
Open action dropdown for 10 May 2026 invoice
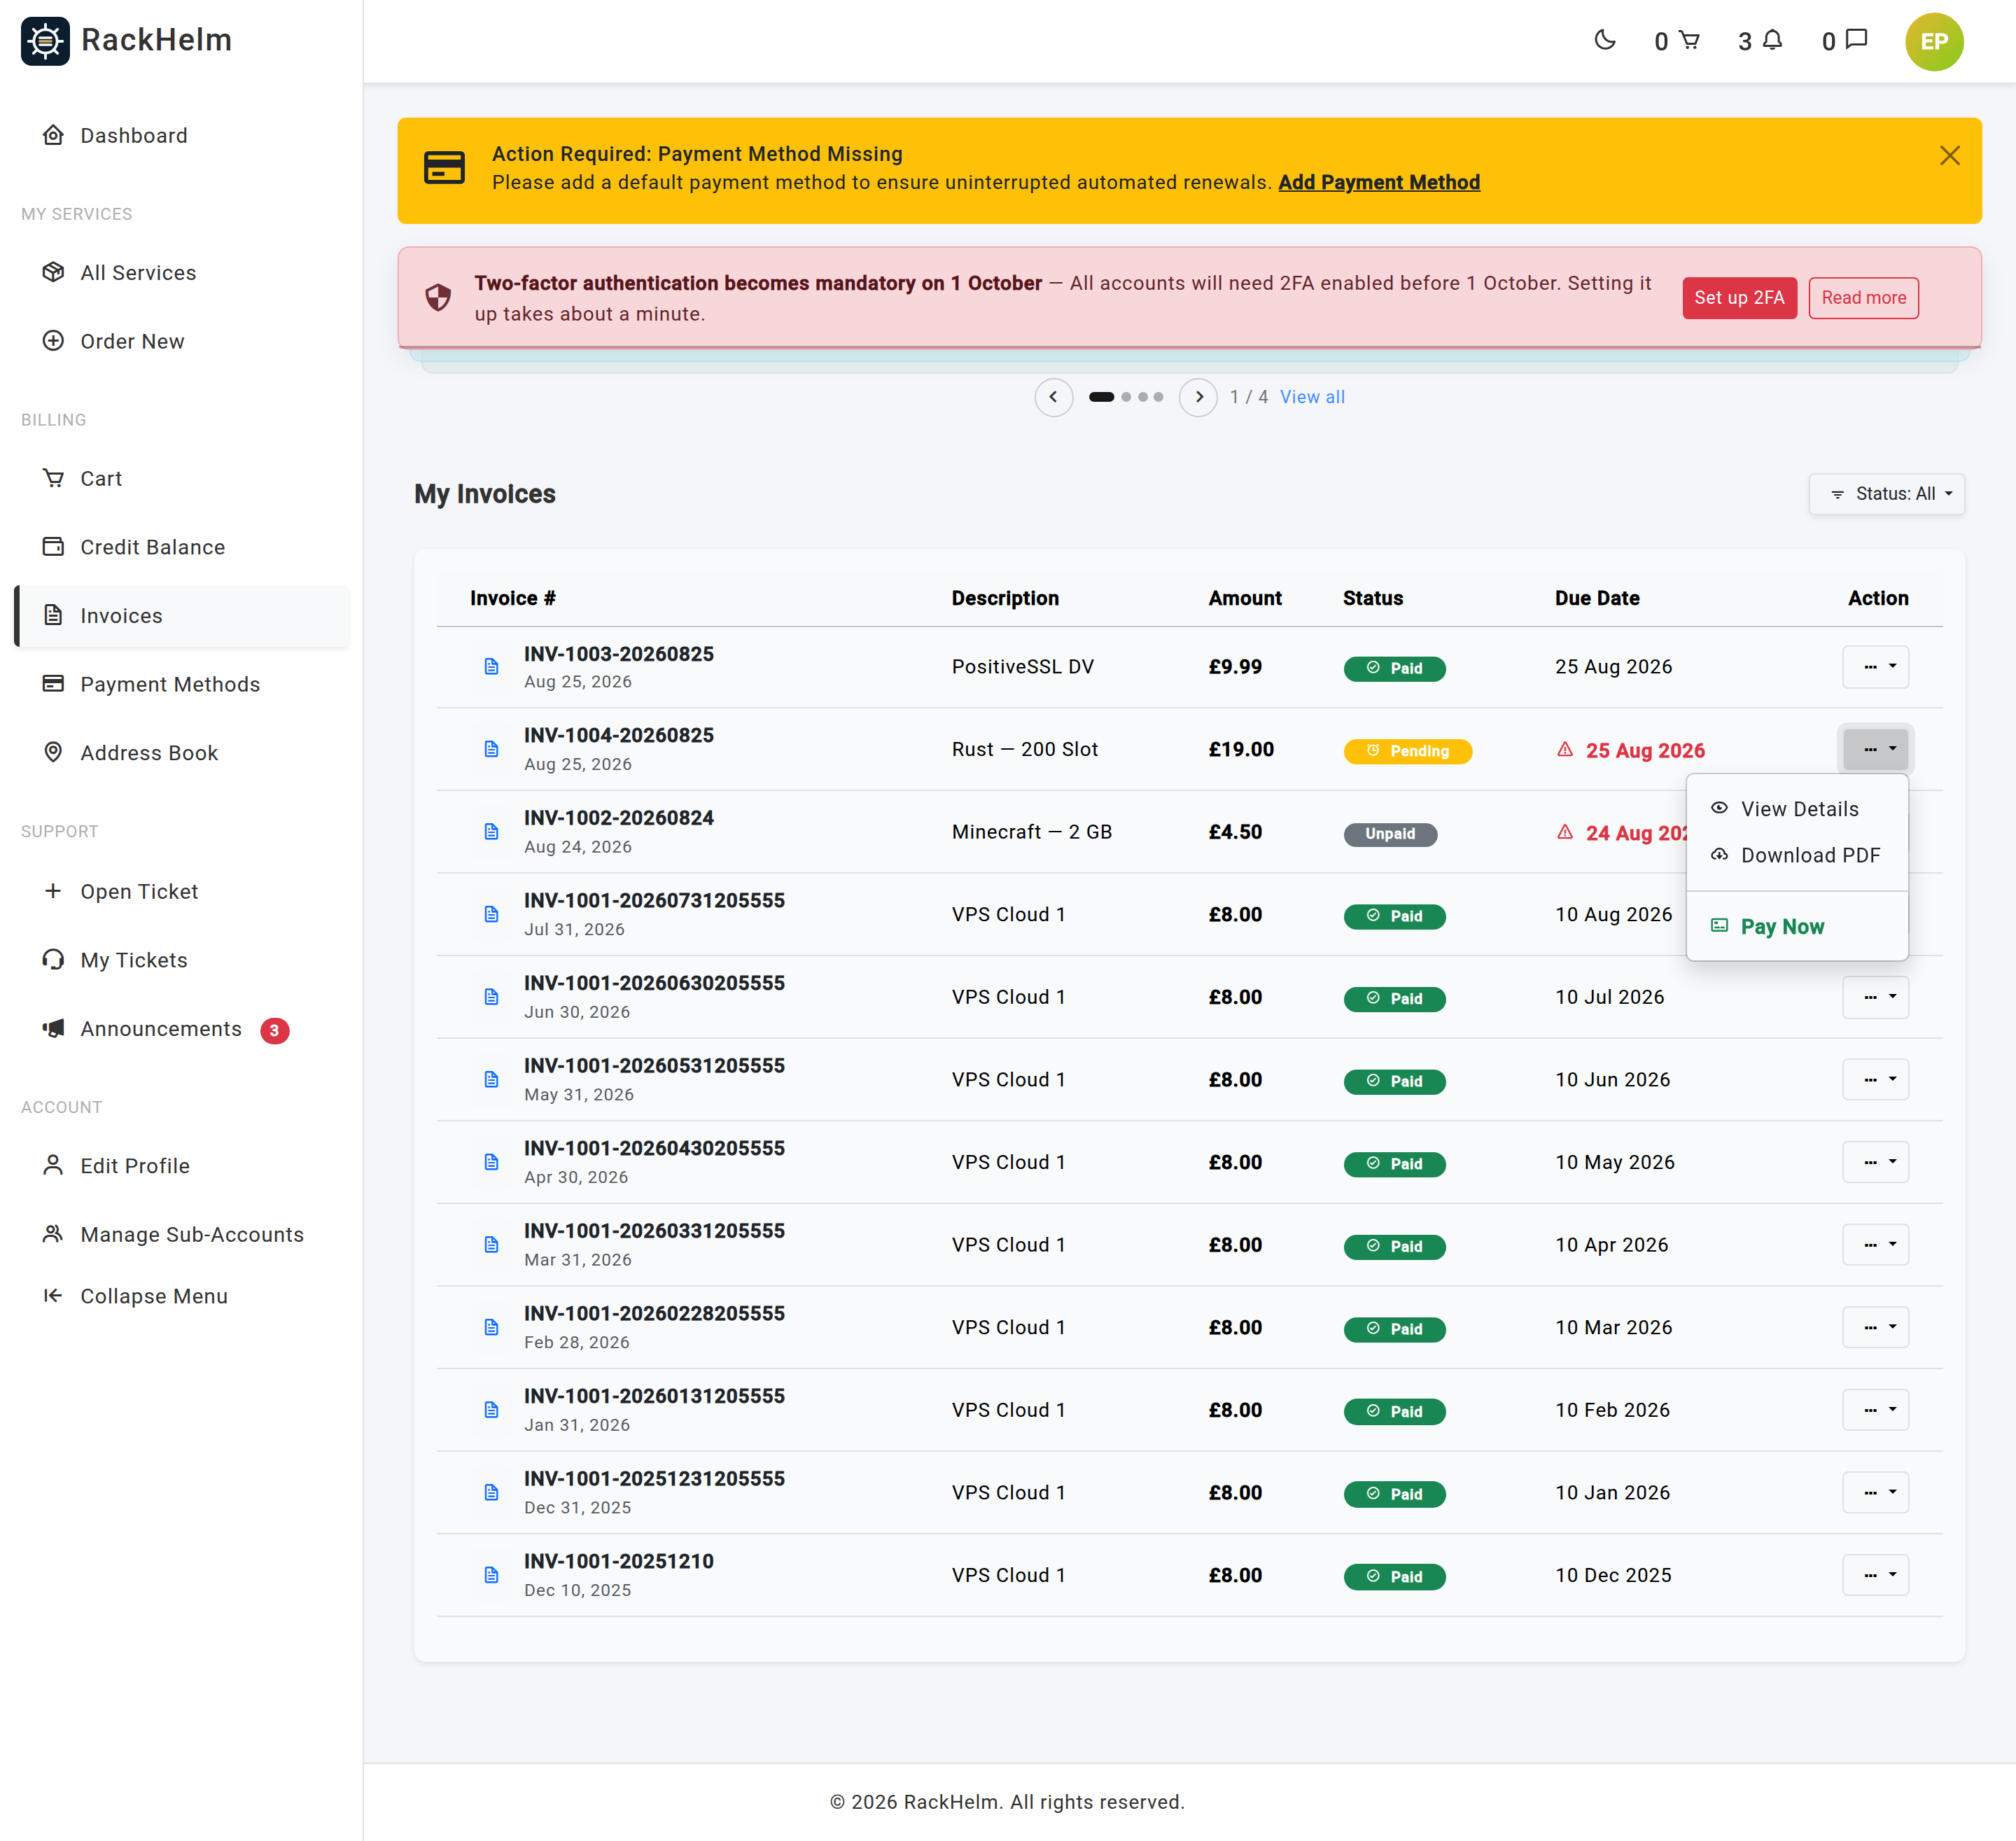1875,1162
